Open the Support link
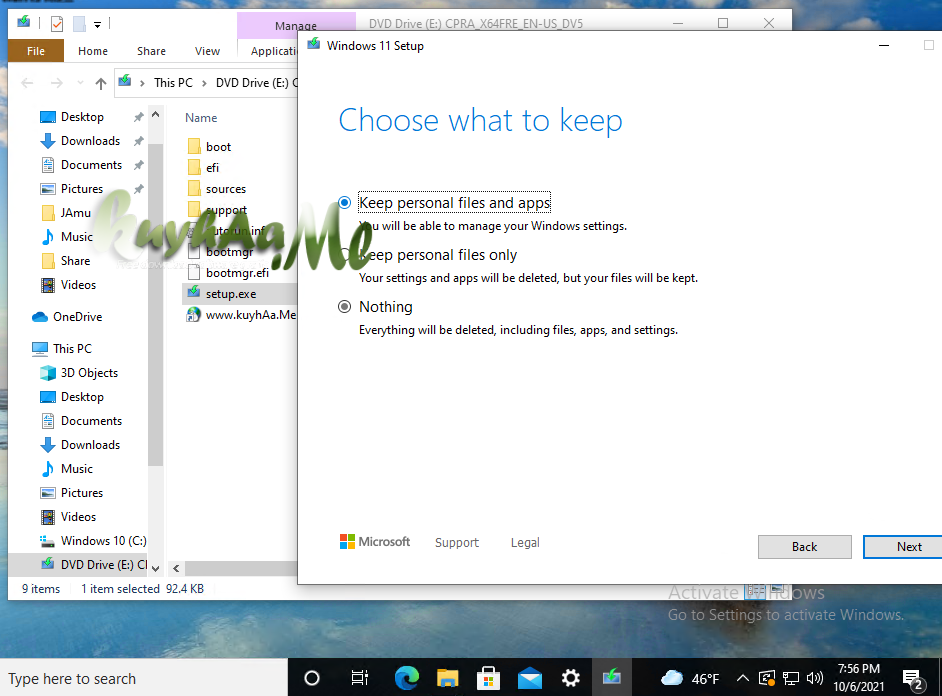The image size is (942, 696). coord(457,543)
